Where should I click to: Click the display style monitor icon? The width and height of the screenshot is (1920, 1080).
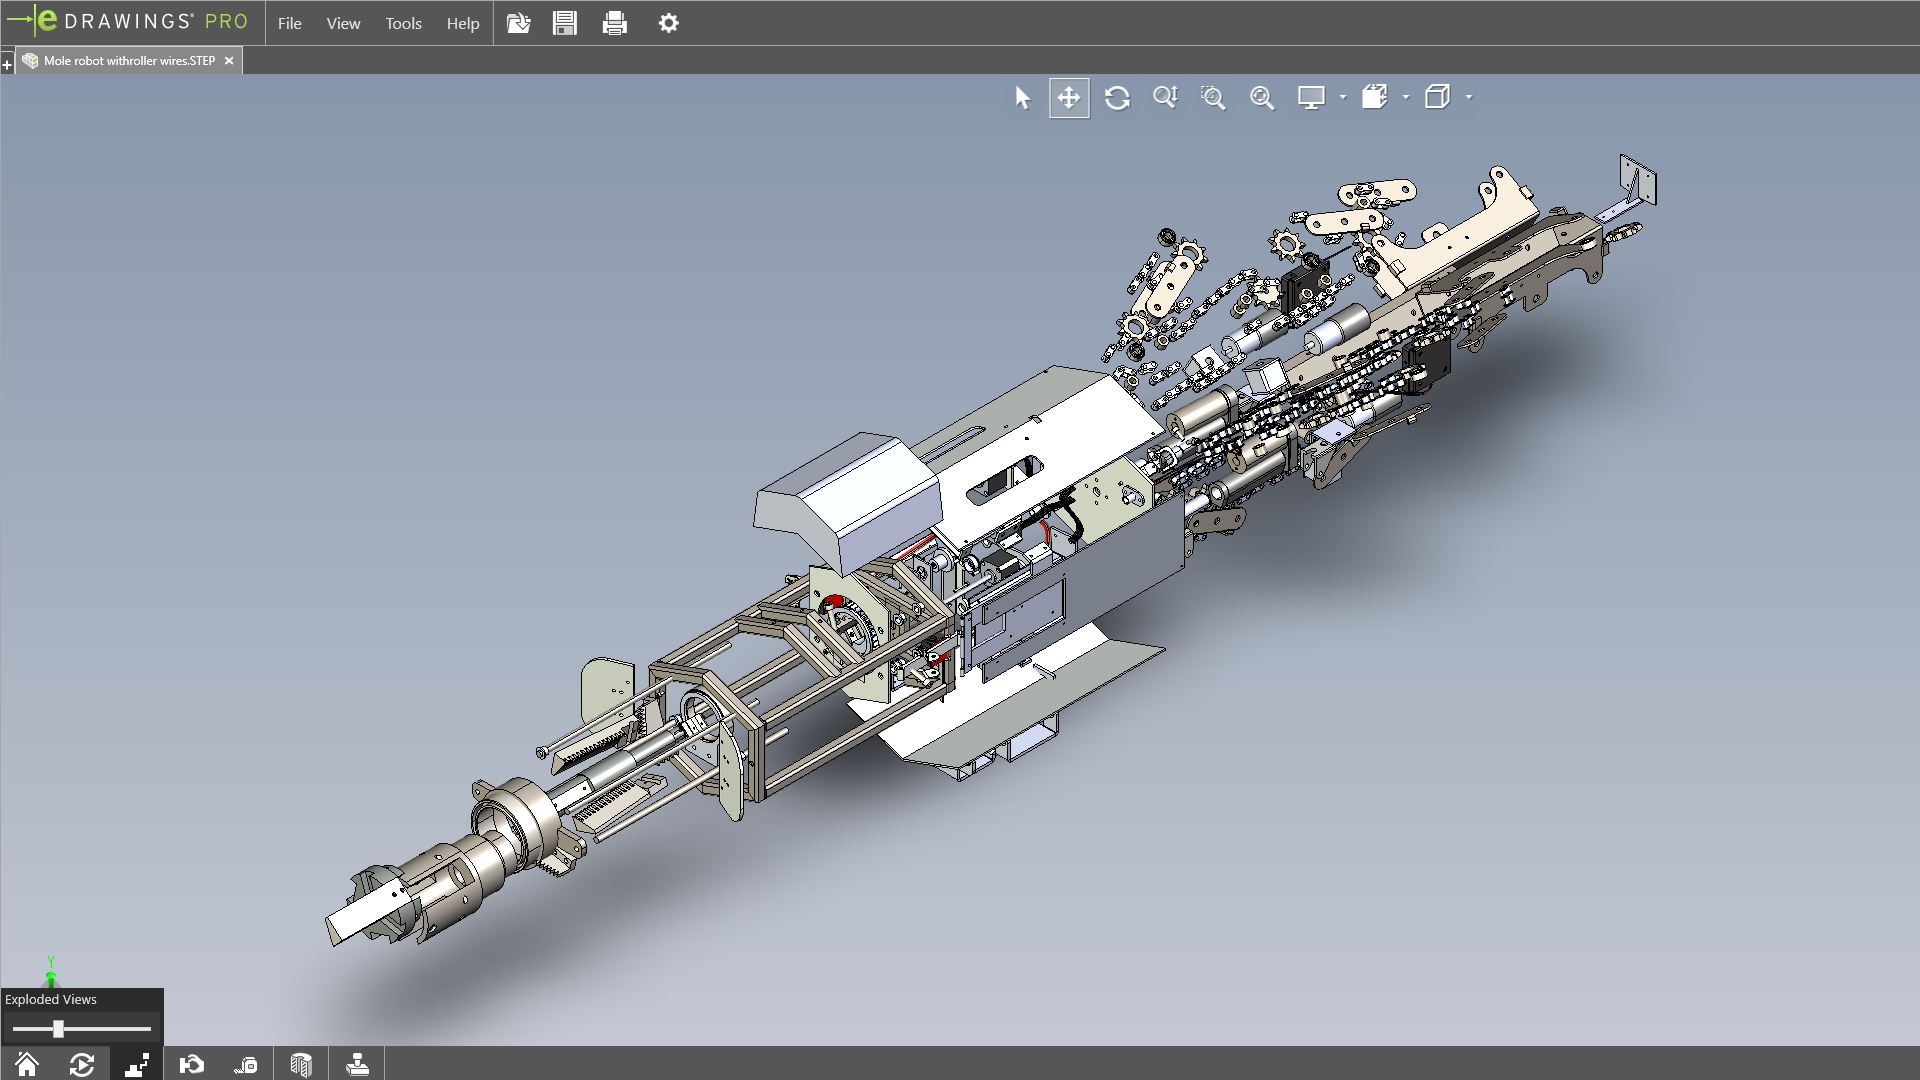pos(1311,98)
